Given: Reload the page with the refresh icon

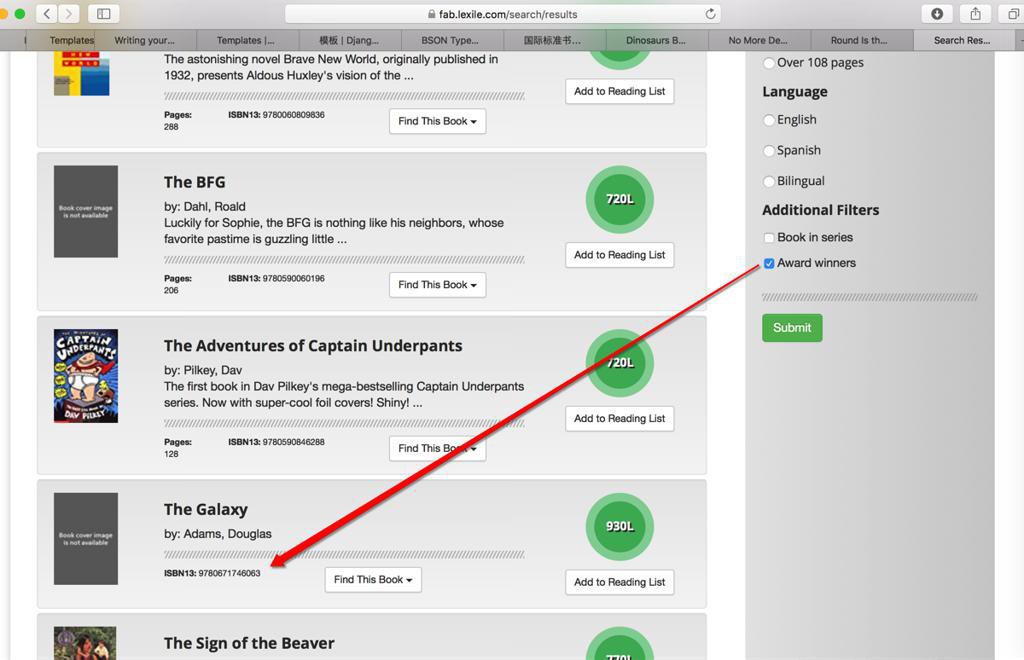Looking at the screenshot, I should 710,14.
